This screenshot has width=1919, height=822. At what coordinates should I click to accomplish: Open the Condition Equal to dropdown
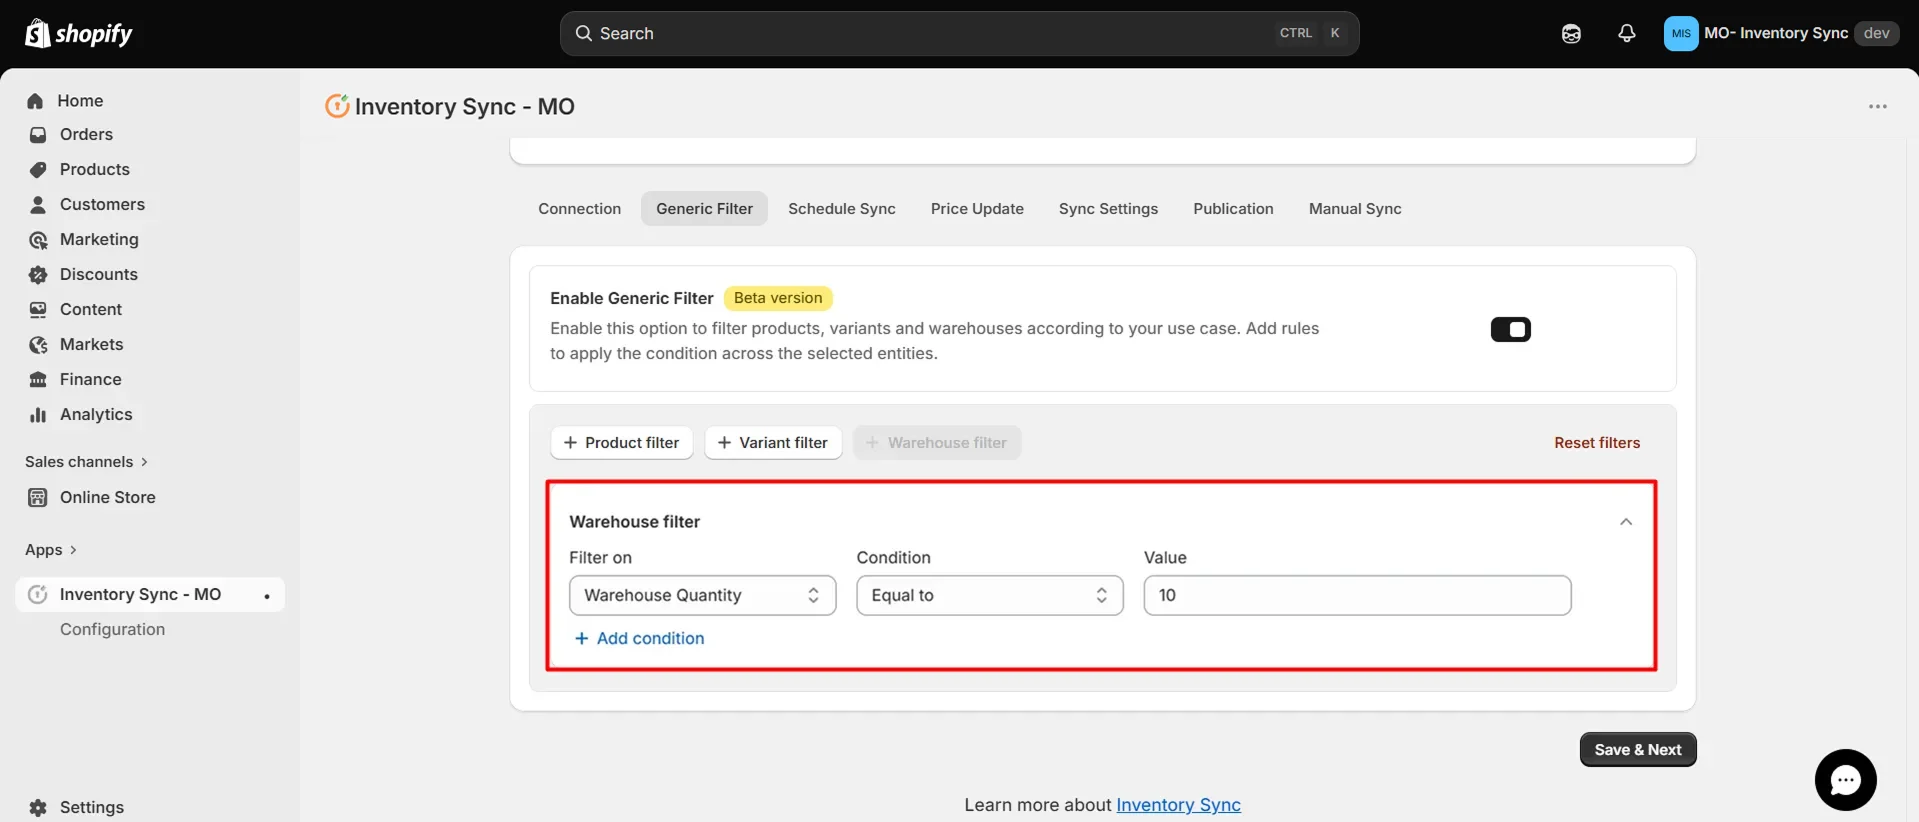pos(989,596)
